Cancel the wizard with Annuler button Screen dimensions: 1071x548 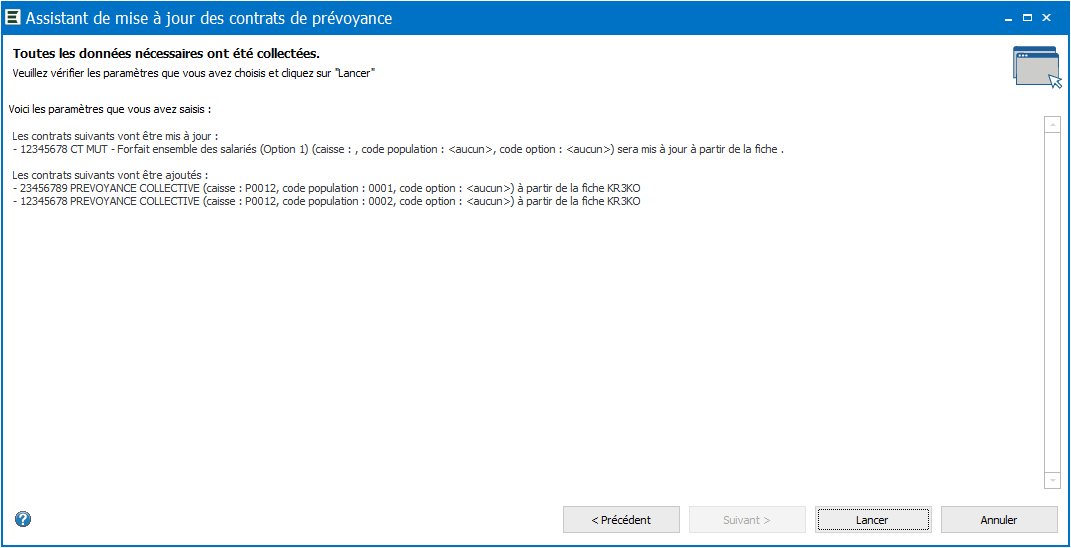[999, 520]
